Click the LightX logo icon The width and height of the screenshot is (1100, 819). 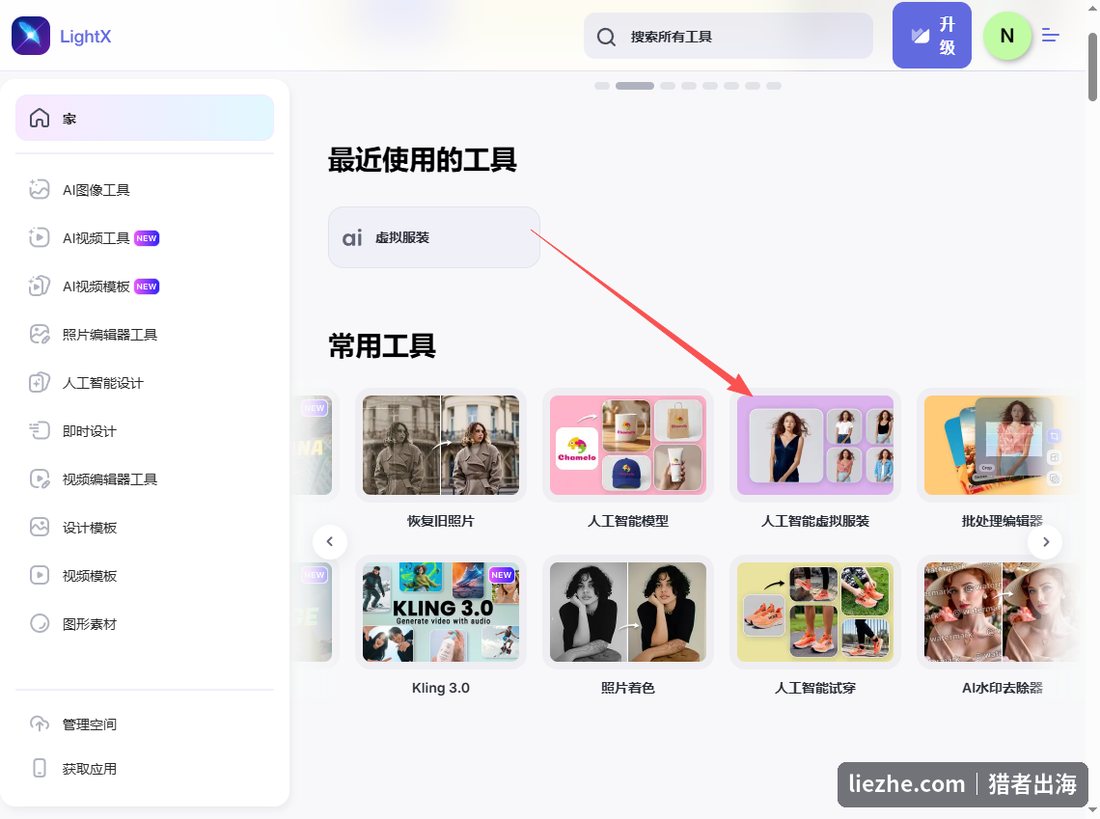(x=31, y=36)
